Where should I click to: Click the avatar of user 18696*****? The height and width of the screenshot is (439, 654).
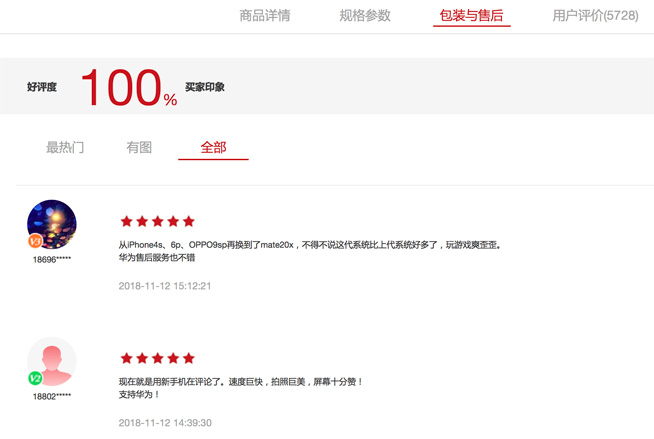pos(52,223)
